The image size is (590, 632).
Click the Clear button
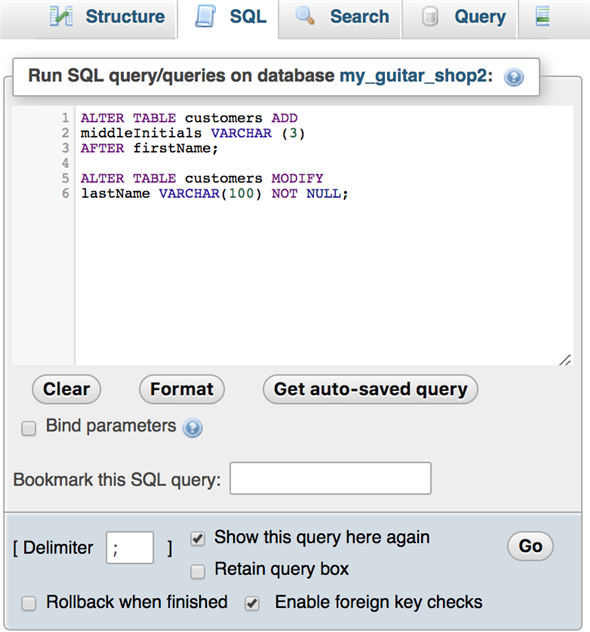(66, 389)
